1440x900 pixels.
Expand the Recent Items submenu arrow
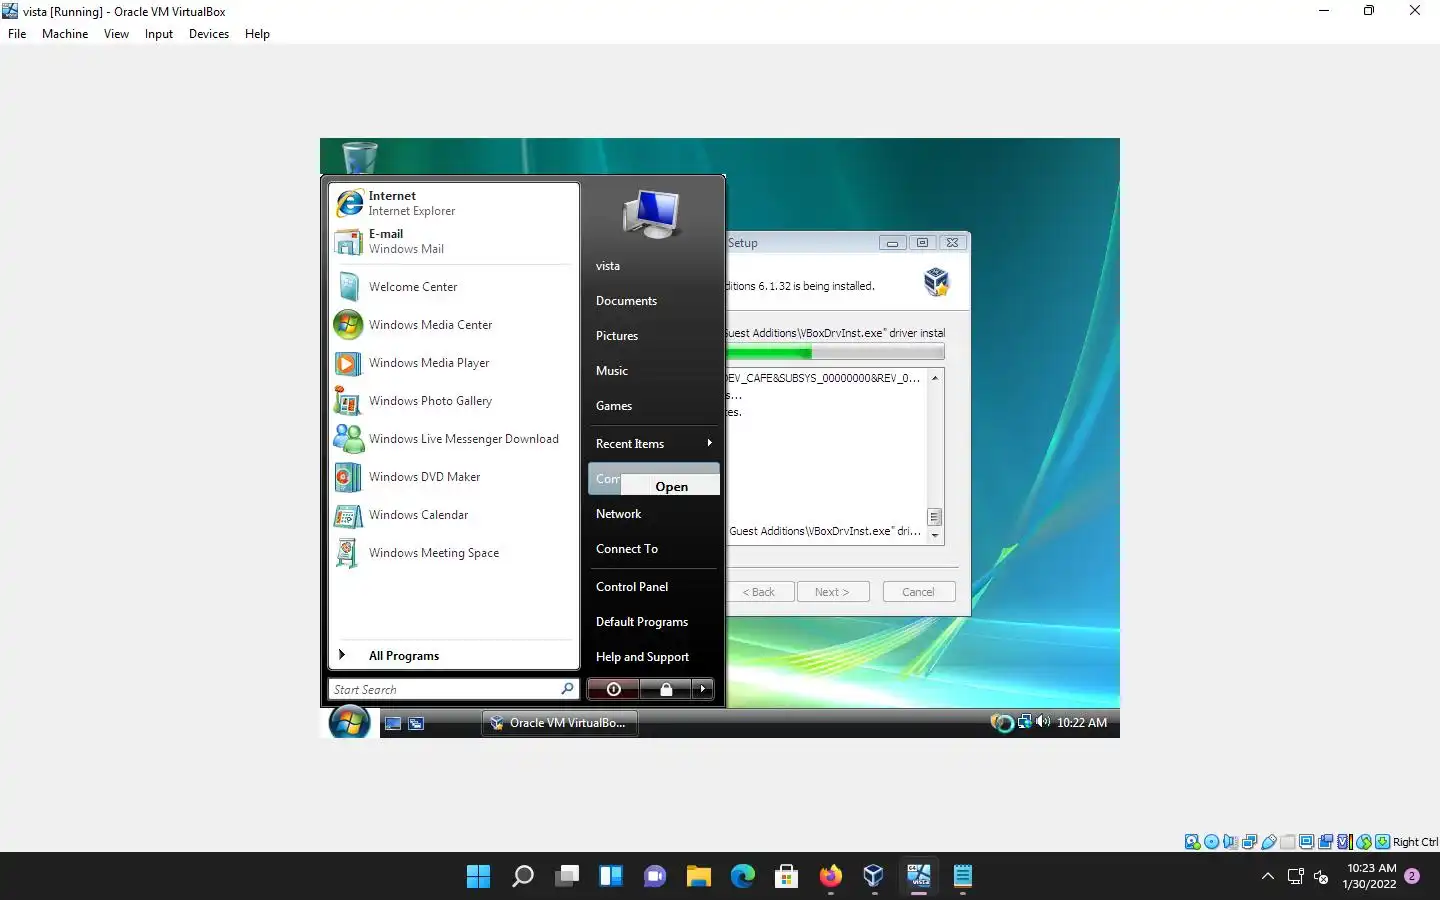[709, 443]
